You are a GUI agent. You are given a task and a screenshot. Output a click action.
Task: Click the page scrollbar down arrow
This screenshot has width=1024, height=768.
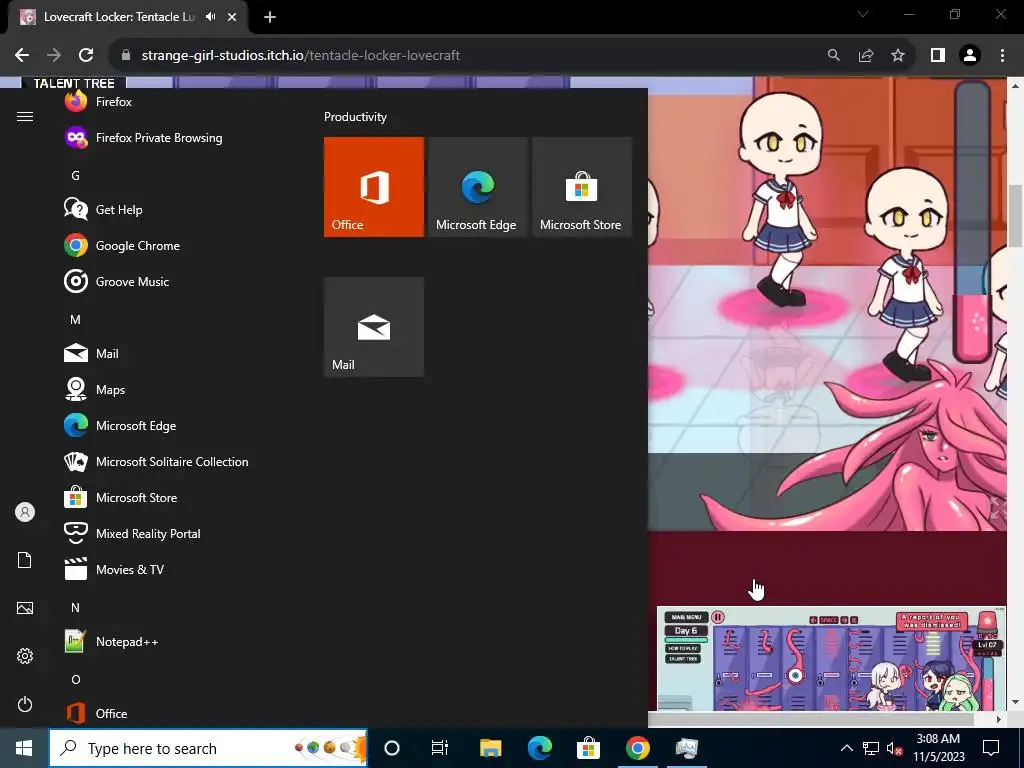pyautogui.click(x=1016, y=703)
